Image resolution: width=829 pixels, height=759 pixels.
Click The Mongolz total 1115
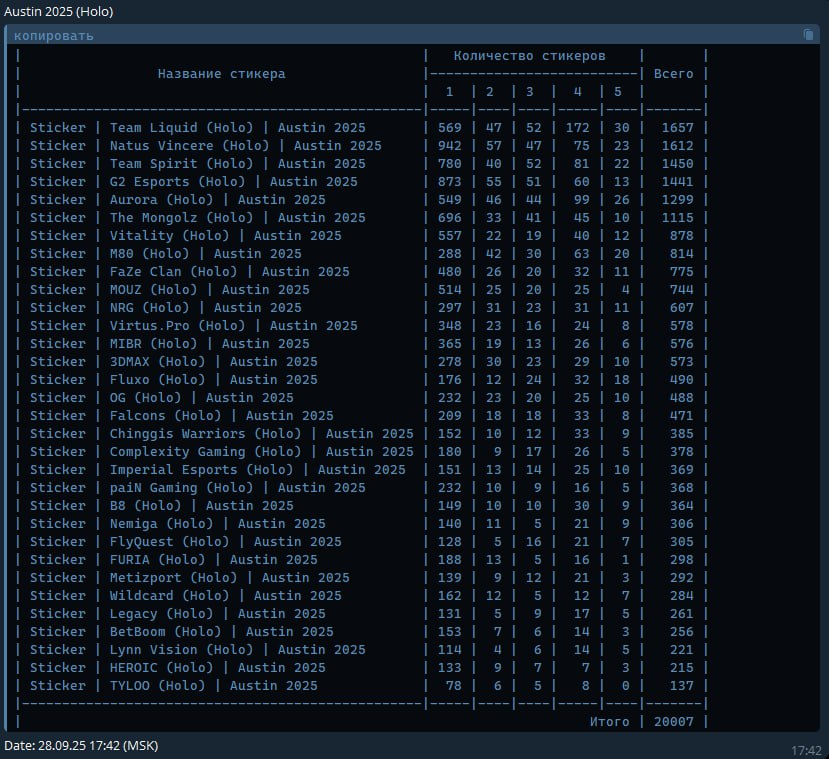click(677, 217)
